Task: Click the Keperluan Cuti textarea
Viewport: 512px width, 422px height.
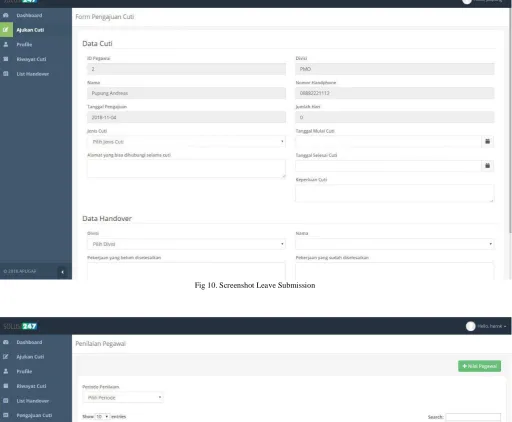Action: point(395,193)
